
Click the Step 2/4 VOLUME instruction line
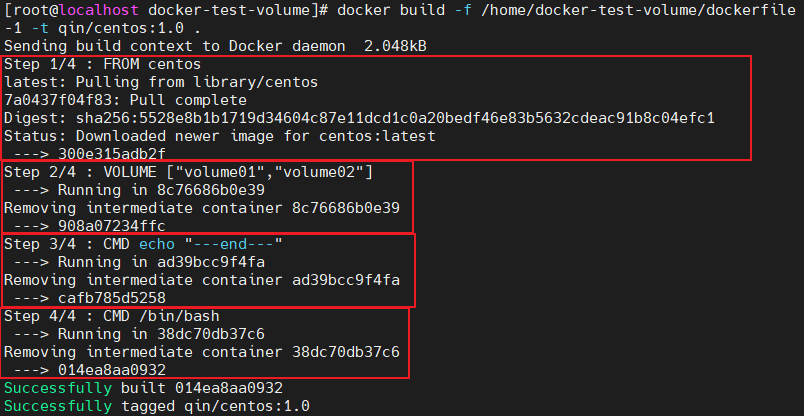(x=188, y=172)
